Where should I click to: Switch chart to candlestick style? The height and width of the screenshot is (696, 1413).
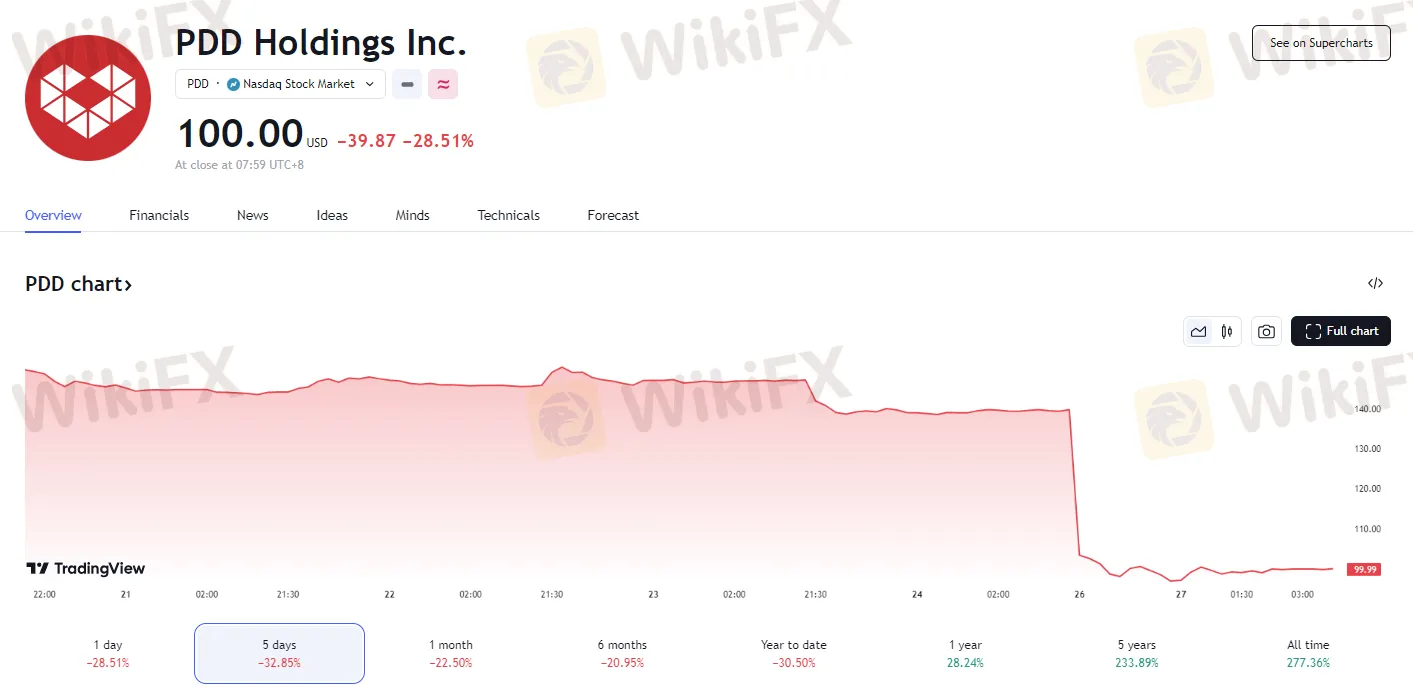1227,332
